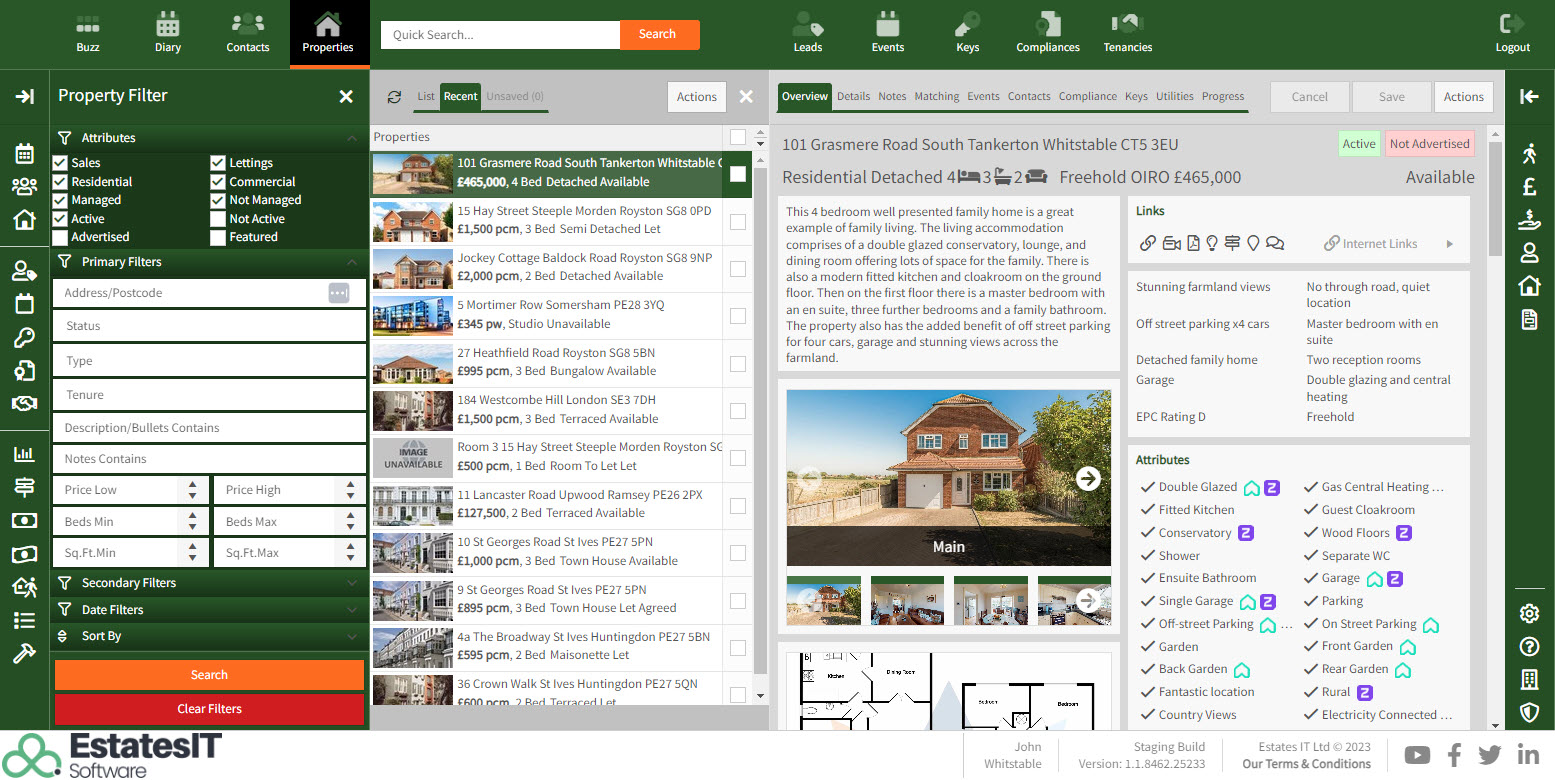Click the handshake icon in left sidebar
This screenshot has height=780, width=1555.
[x=24, y=404]
